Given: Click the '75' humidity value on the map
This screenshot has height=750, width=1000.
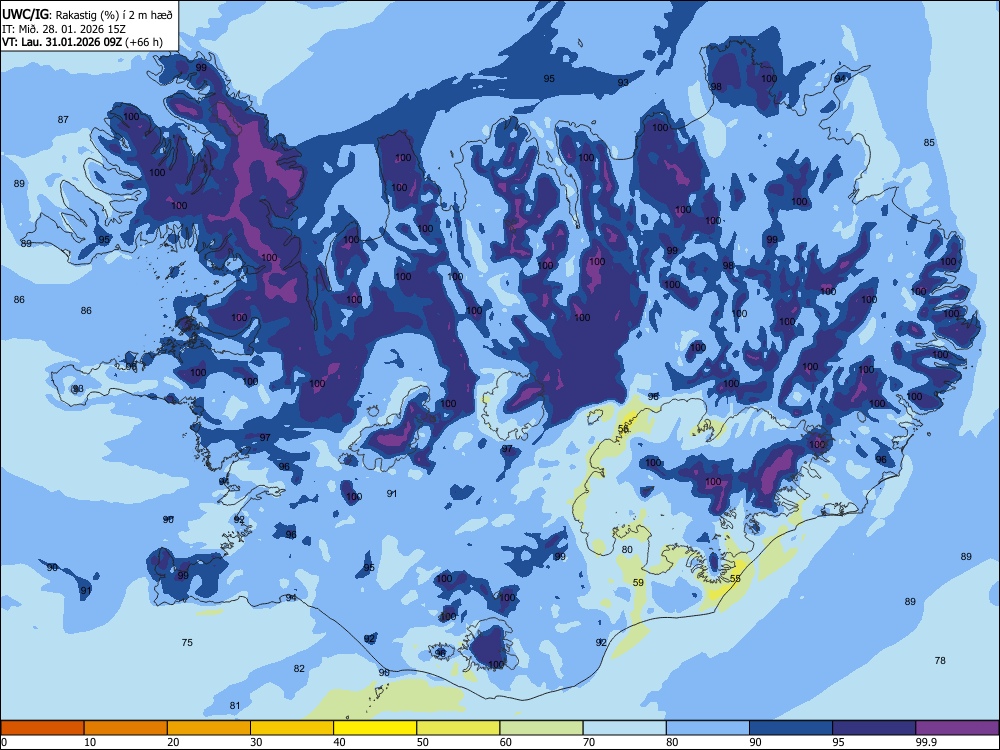Looking at the screenshot, I should tap(187, 643).
